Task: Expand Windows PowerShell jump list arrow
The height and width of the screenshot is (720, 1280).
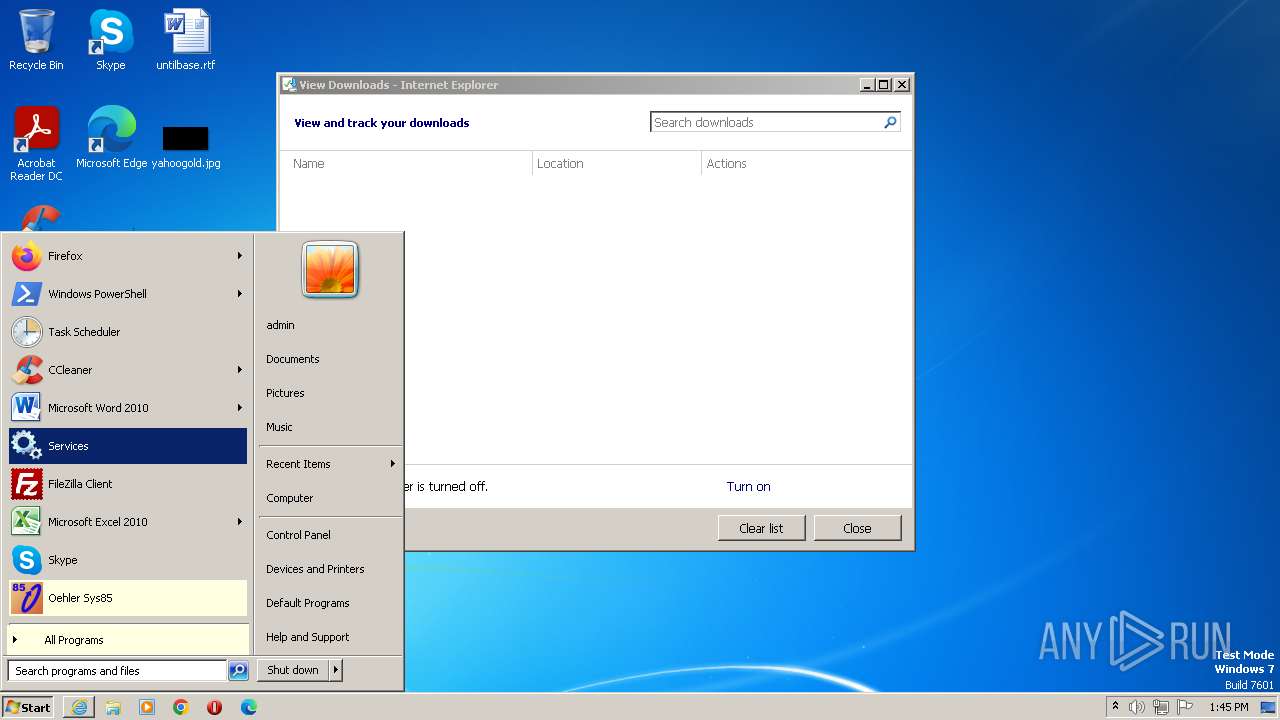Action: tap(240, 294)
